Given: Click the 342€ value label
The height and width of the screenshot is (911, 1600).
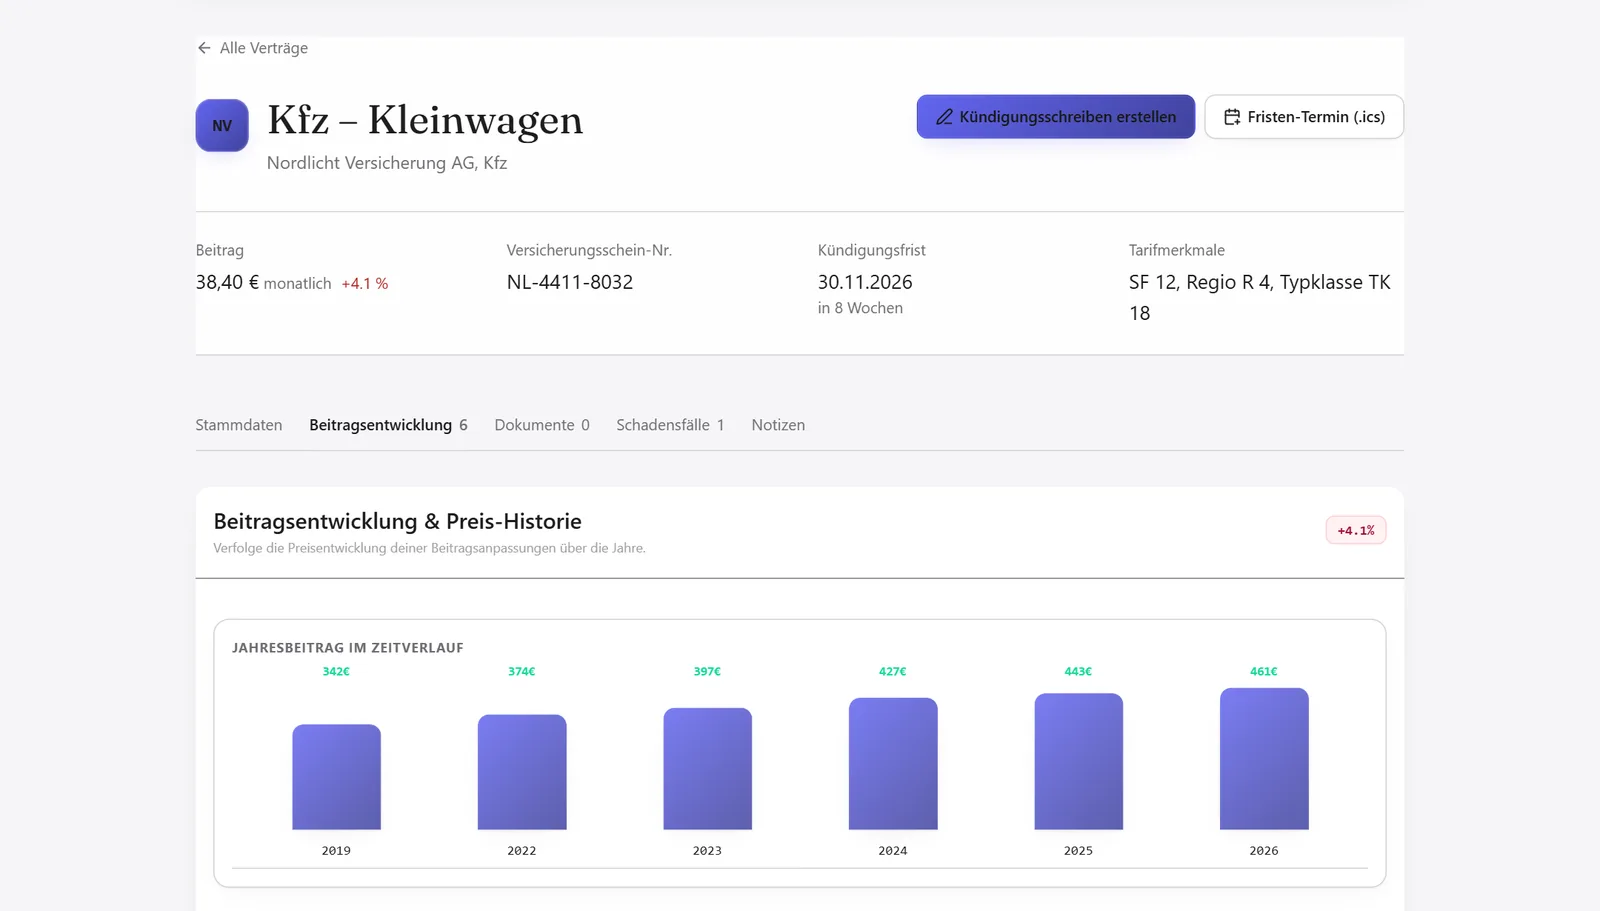Looking at the screenshot, I should (x=336, y=672).
